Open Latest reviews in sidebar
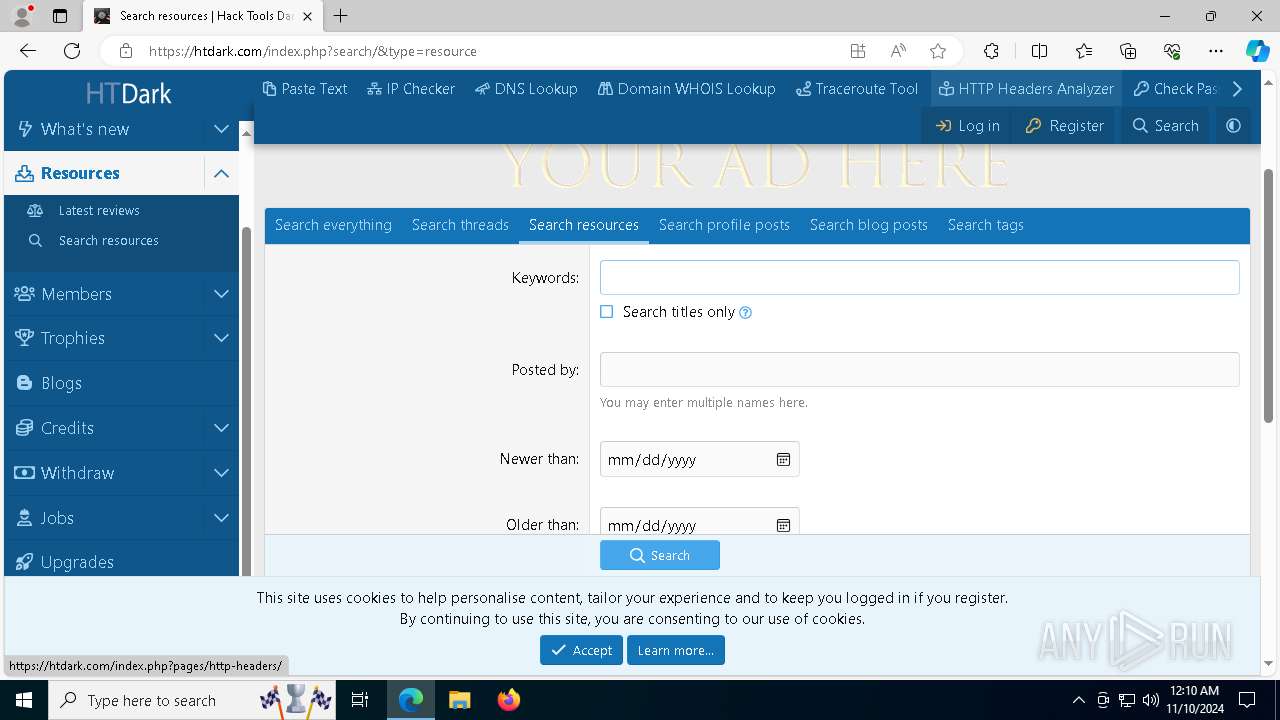The height and width of the screenshot is (720, 1280). [99, 210]
